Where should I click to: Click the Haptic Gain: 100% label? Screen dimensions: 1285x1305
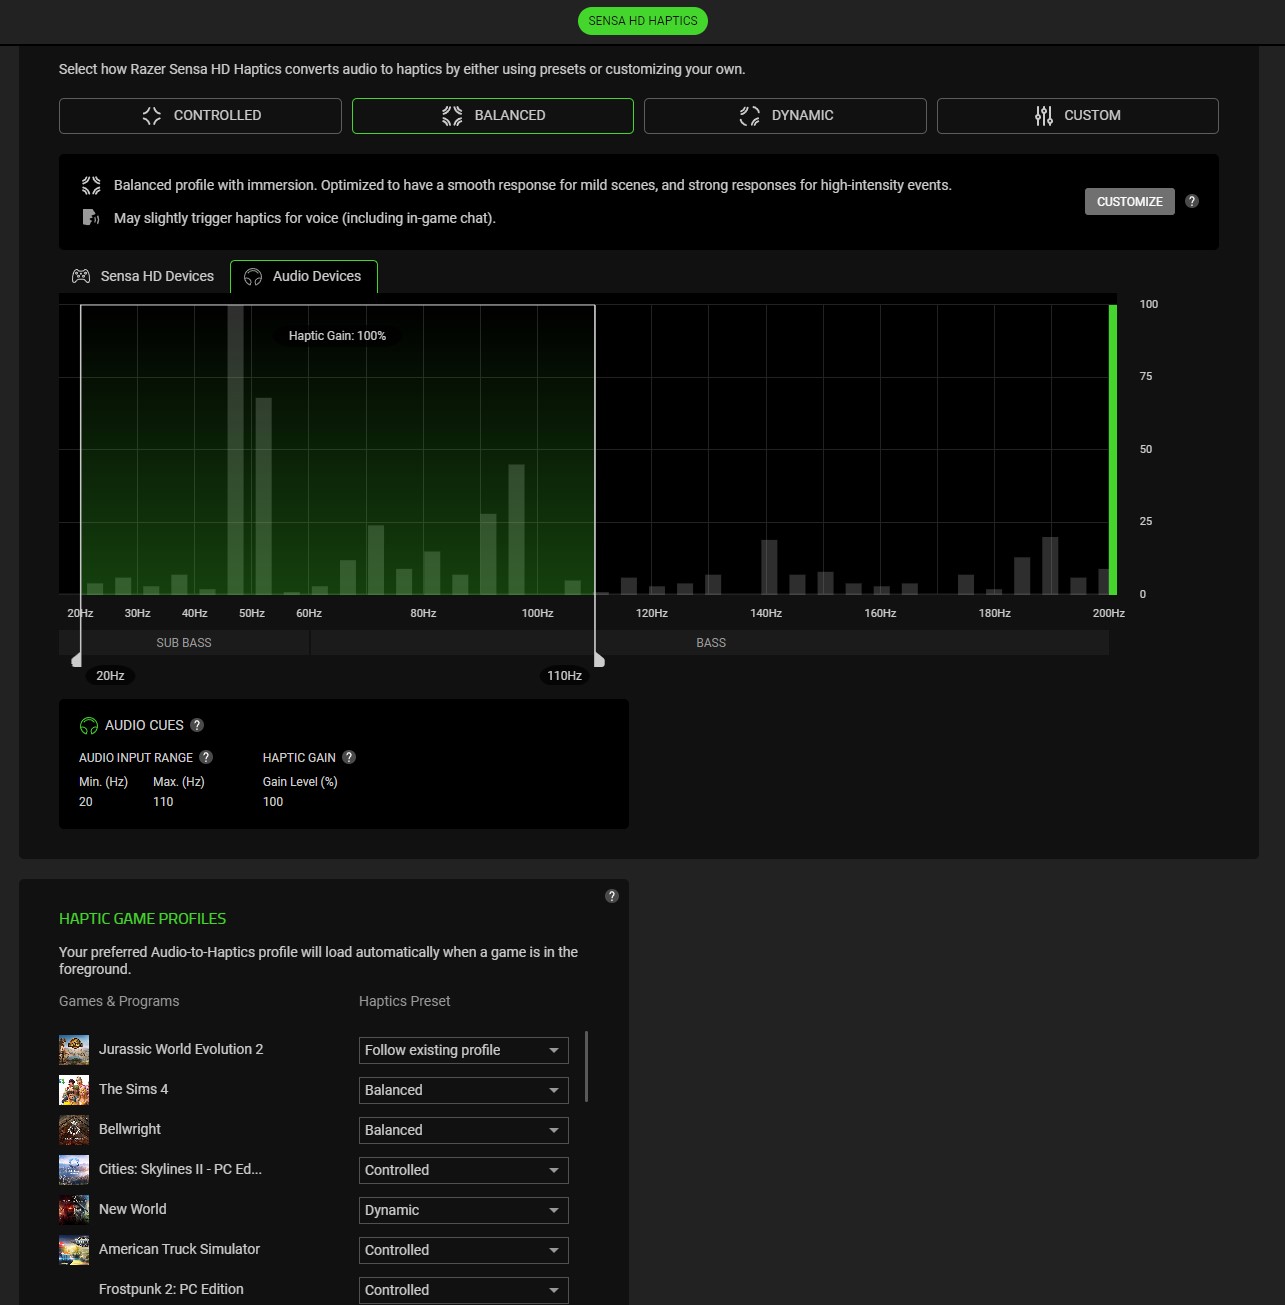point(337,336)
